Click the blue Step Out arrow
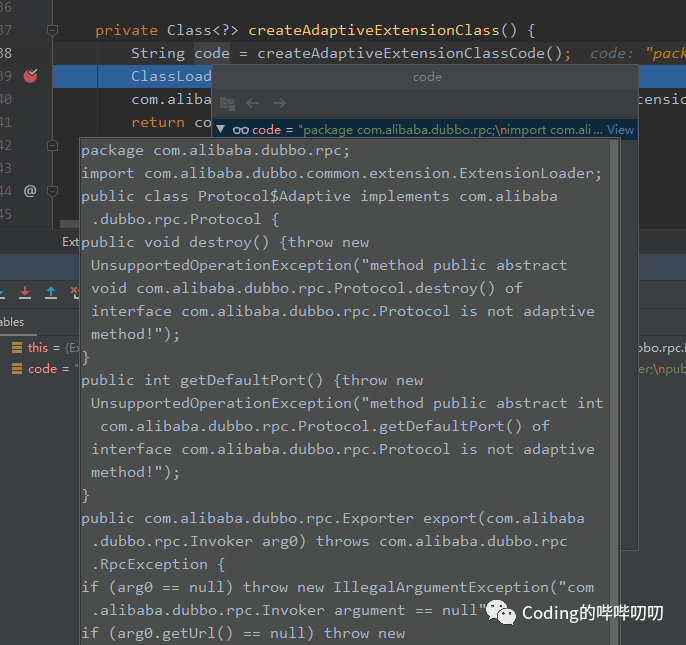 click(x=51, y=292)
